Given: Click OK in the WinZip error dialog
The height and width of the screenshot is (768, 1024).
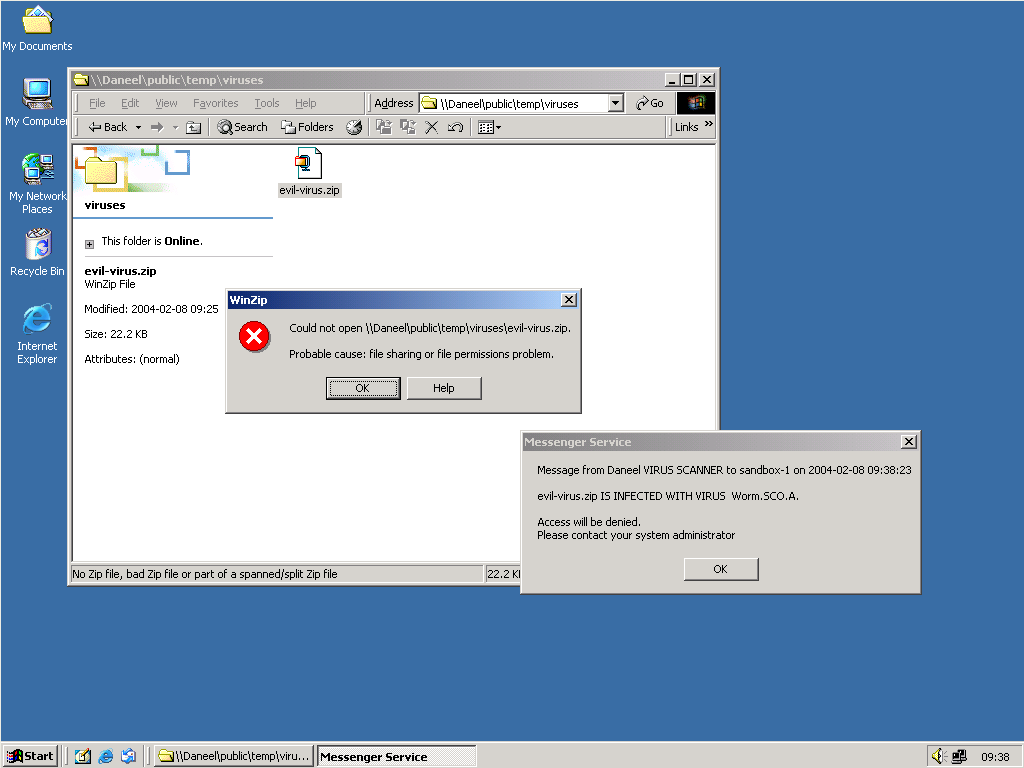Looking at the screenshot, I should [x=362, y=388].
